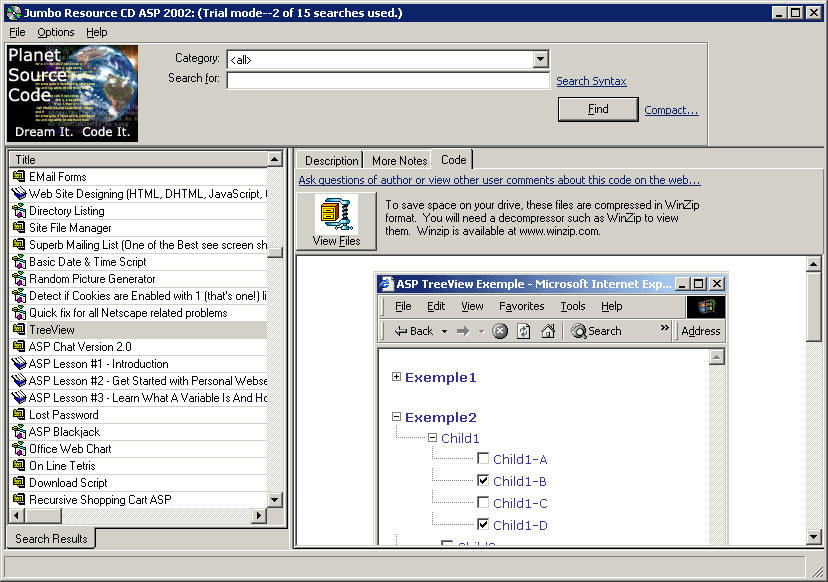
Task: Click the ASP Blackjack row icon
Action: click(19, 431)
